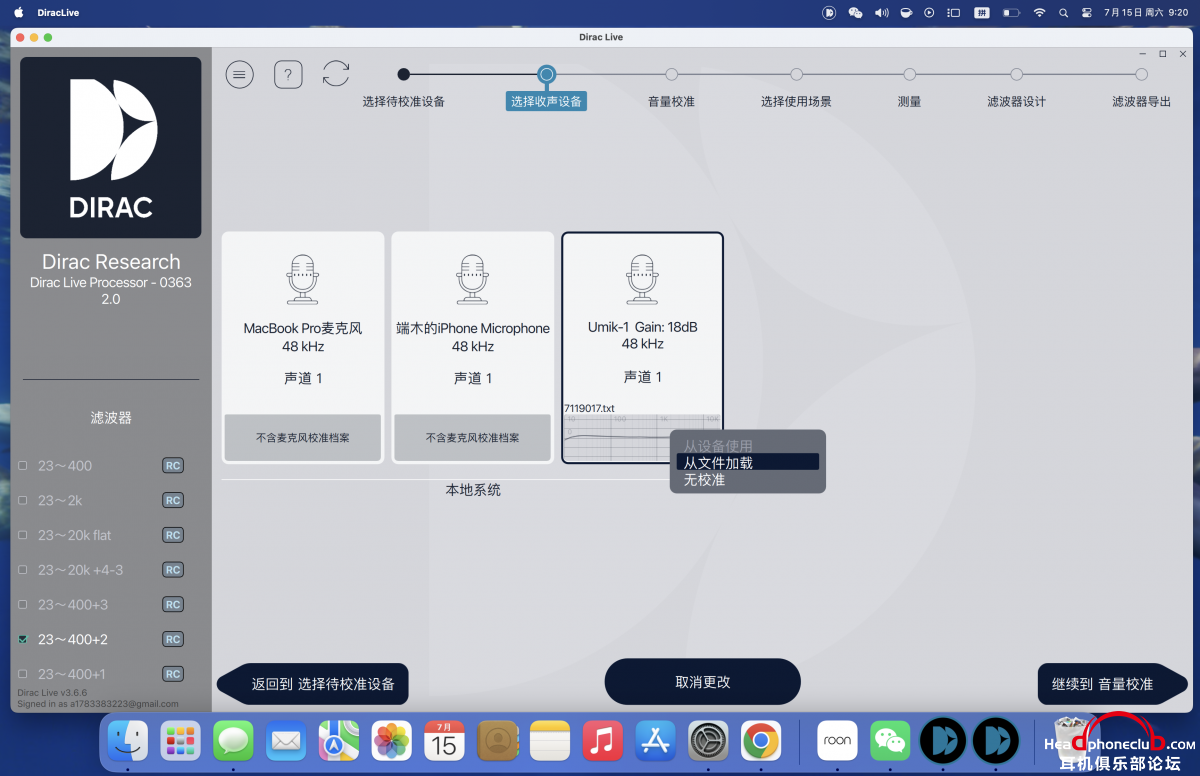Viewport: 1200px width, 776px height.
Task: Click the 选择待校准设备 progress dot
Action: tap(403, 74)
